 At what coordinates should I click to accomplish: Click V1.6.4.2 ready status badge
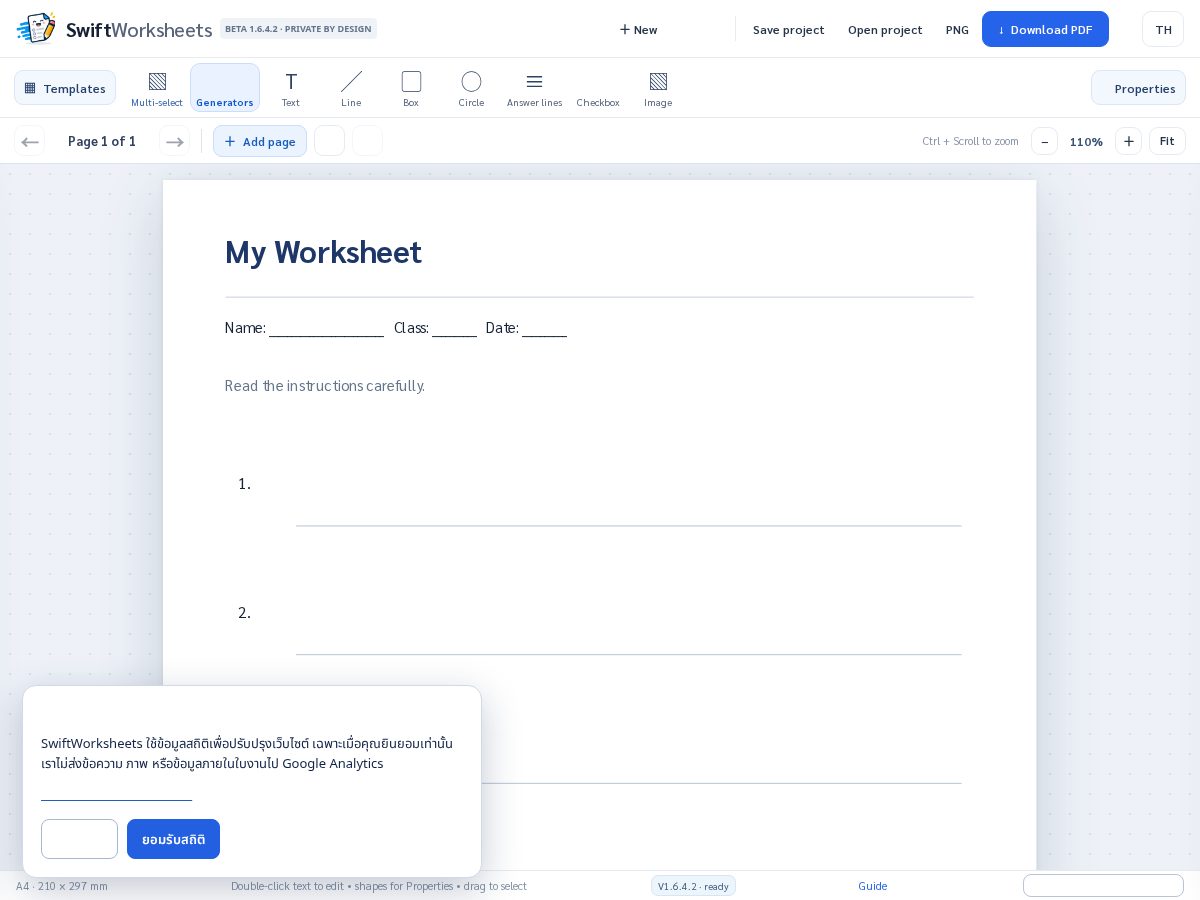click(693, 886)
